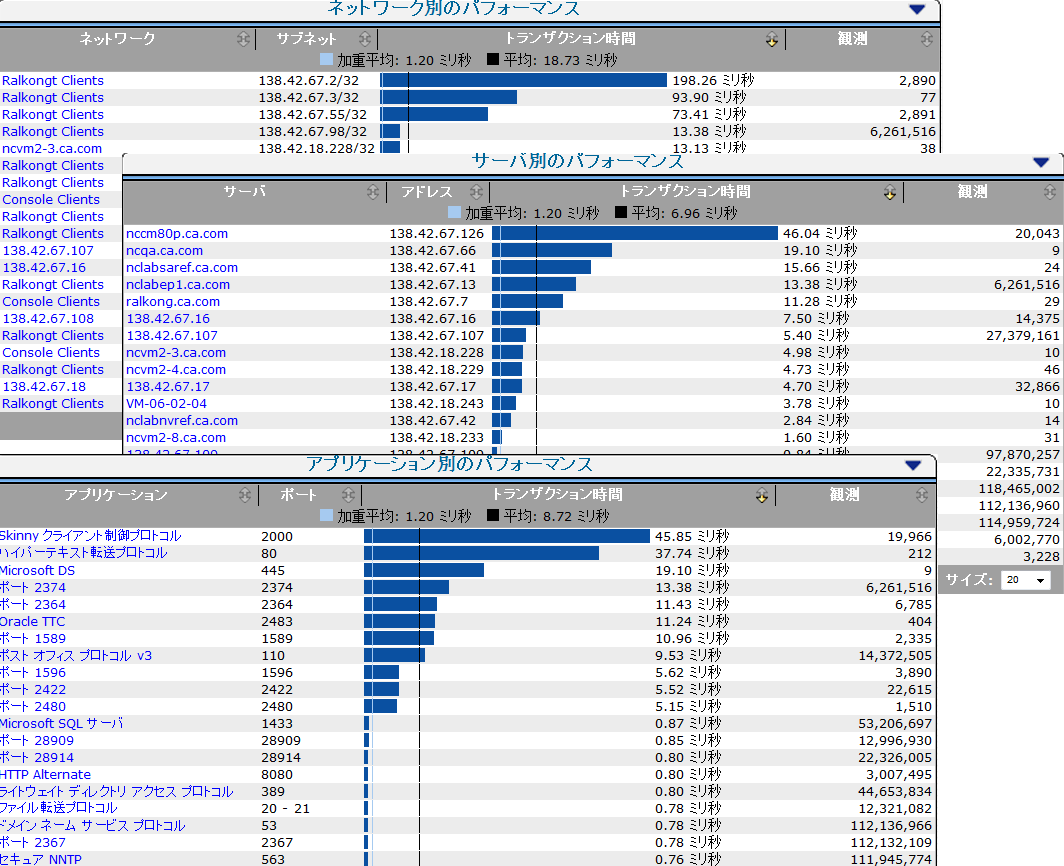Open the nclabsaref.ca.com server link
This screenshot has width=1064, height=866.
pyautogui.click(x=182, y=267)
